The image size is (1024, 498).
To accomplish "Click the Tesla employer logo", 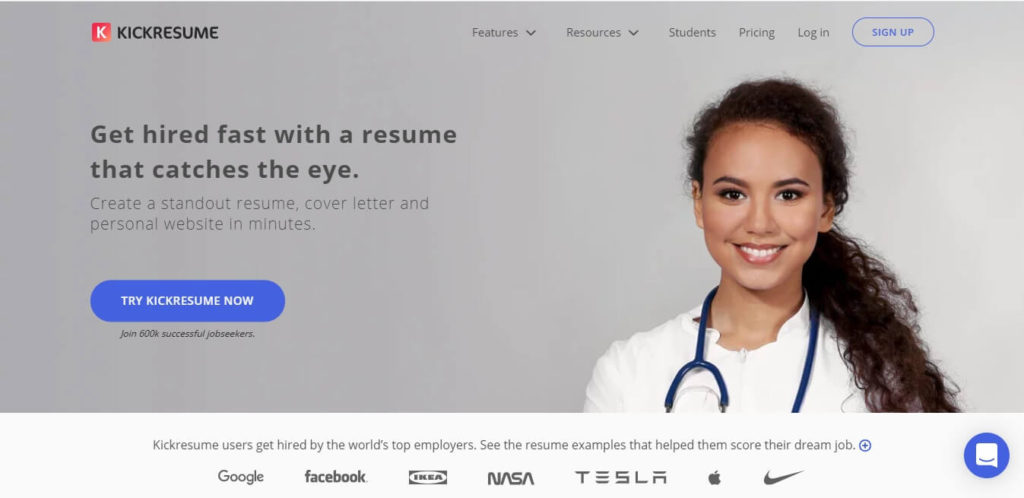I will click(620, 477).
